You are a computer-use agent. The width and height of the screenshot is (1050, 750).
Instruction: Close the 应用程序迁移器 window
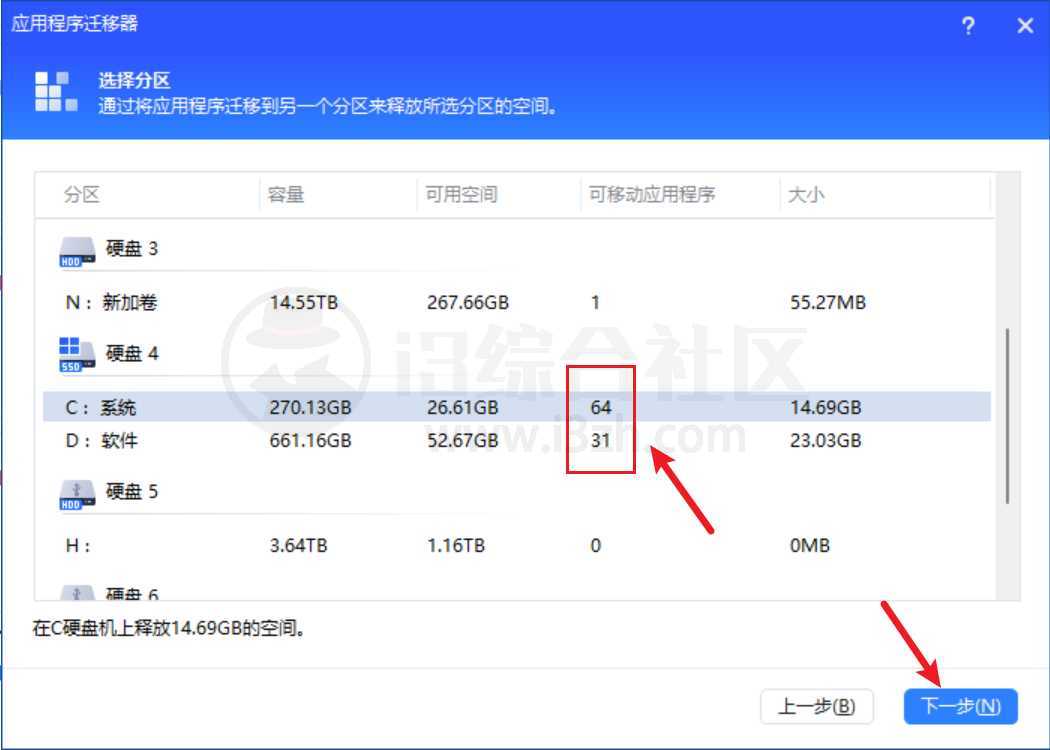pyautogui.click(x=1025, y=26)
